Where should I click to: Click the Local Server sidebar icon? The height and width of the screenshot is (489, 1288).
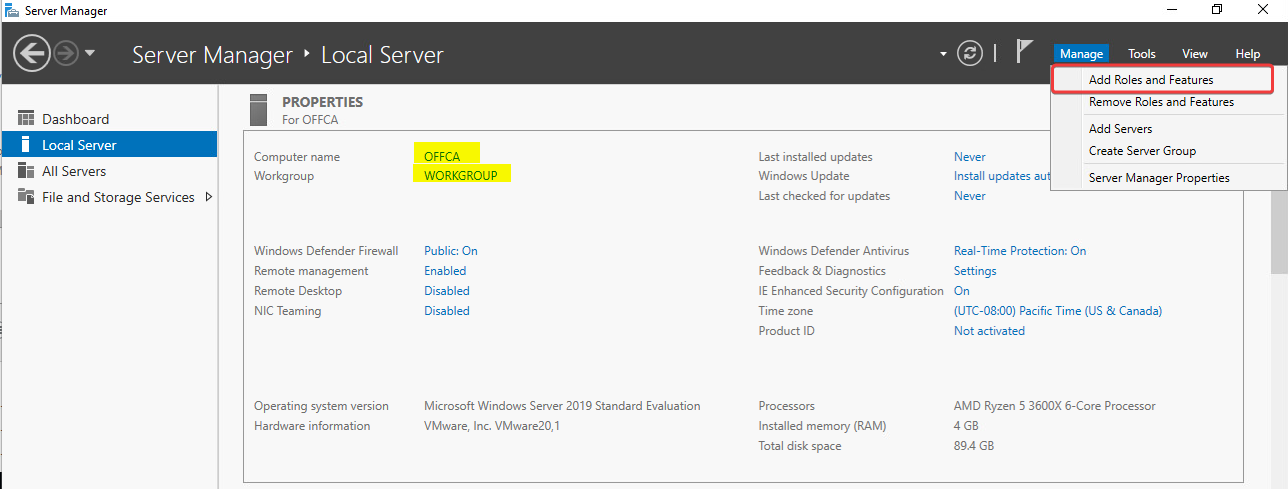click(x=26, y=145)
